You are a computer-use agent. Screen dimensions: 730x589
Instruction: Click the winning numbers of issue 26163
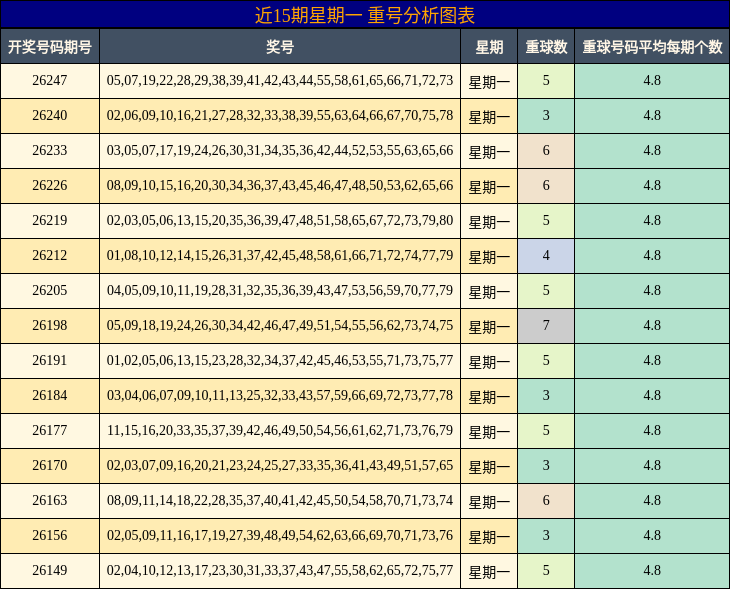click(x=280, y=501)
